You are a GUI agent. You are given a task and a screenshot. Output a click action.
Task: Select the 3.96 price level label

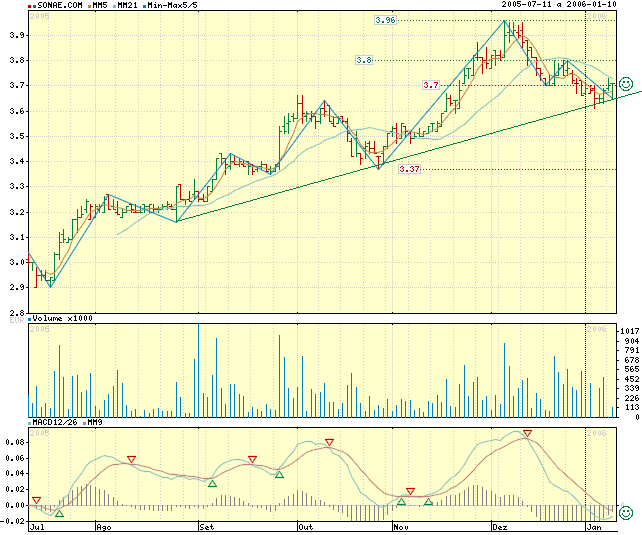pyautogui.click(x=385, y=20)
